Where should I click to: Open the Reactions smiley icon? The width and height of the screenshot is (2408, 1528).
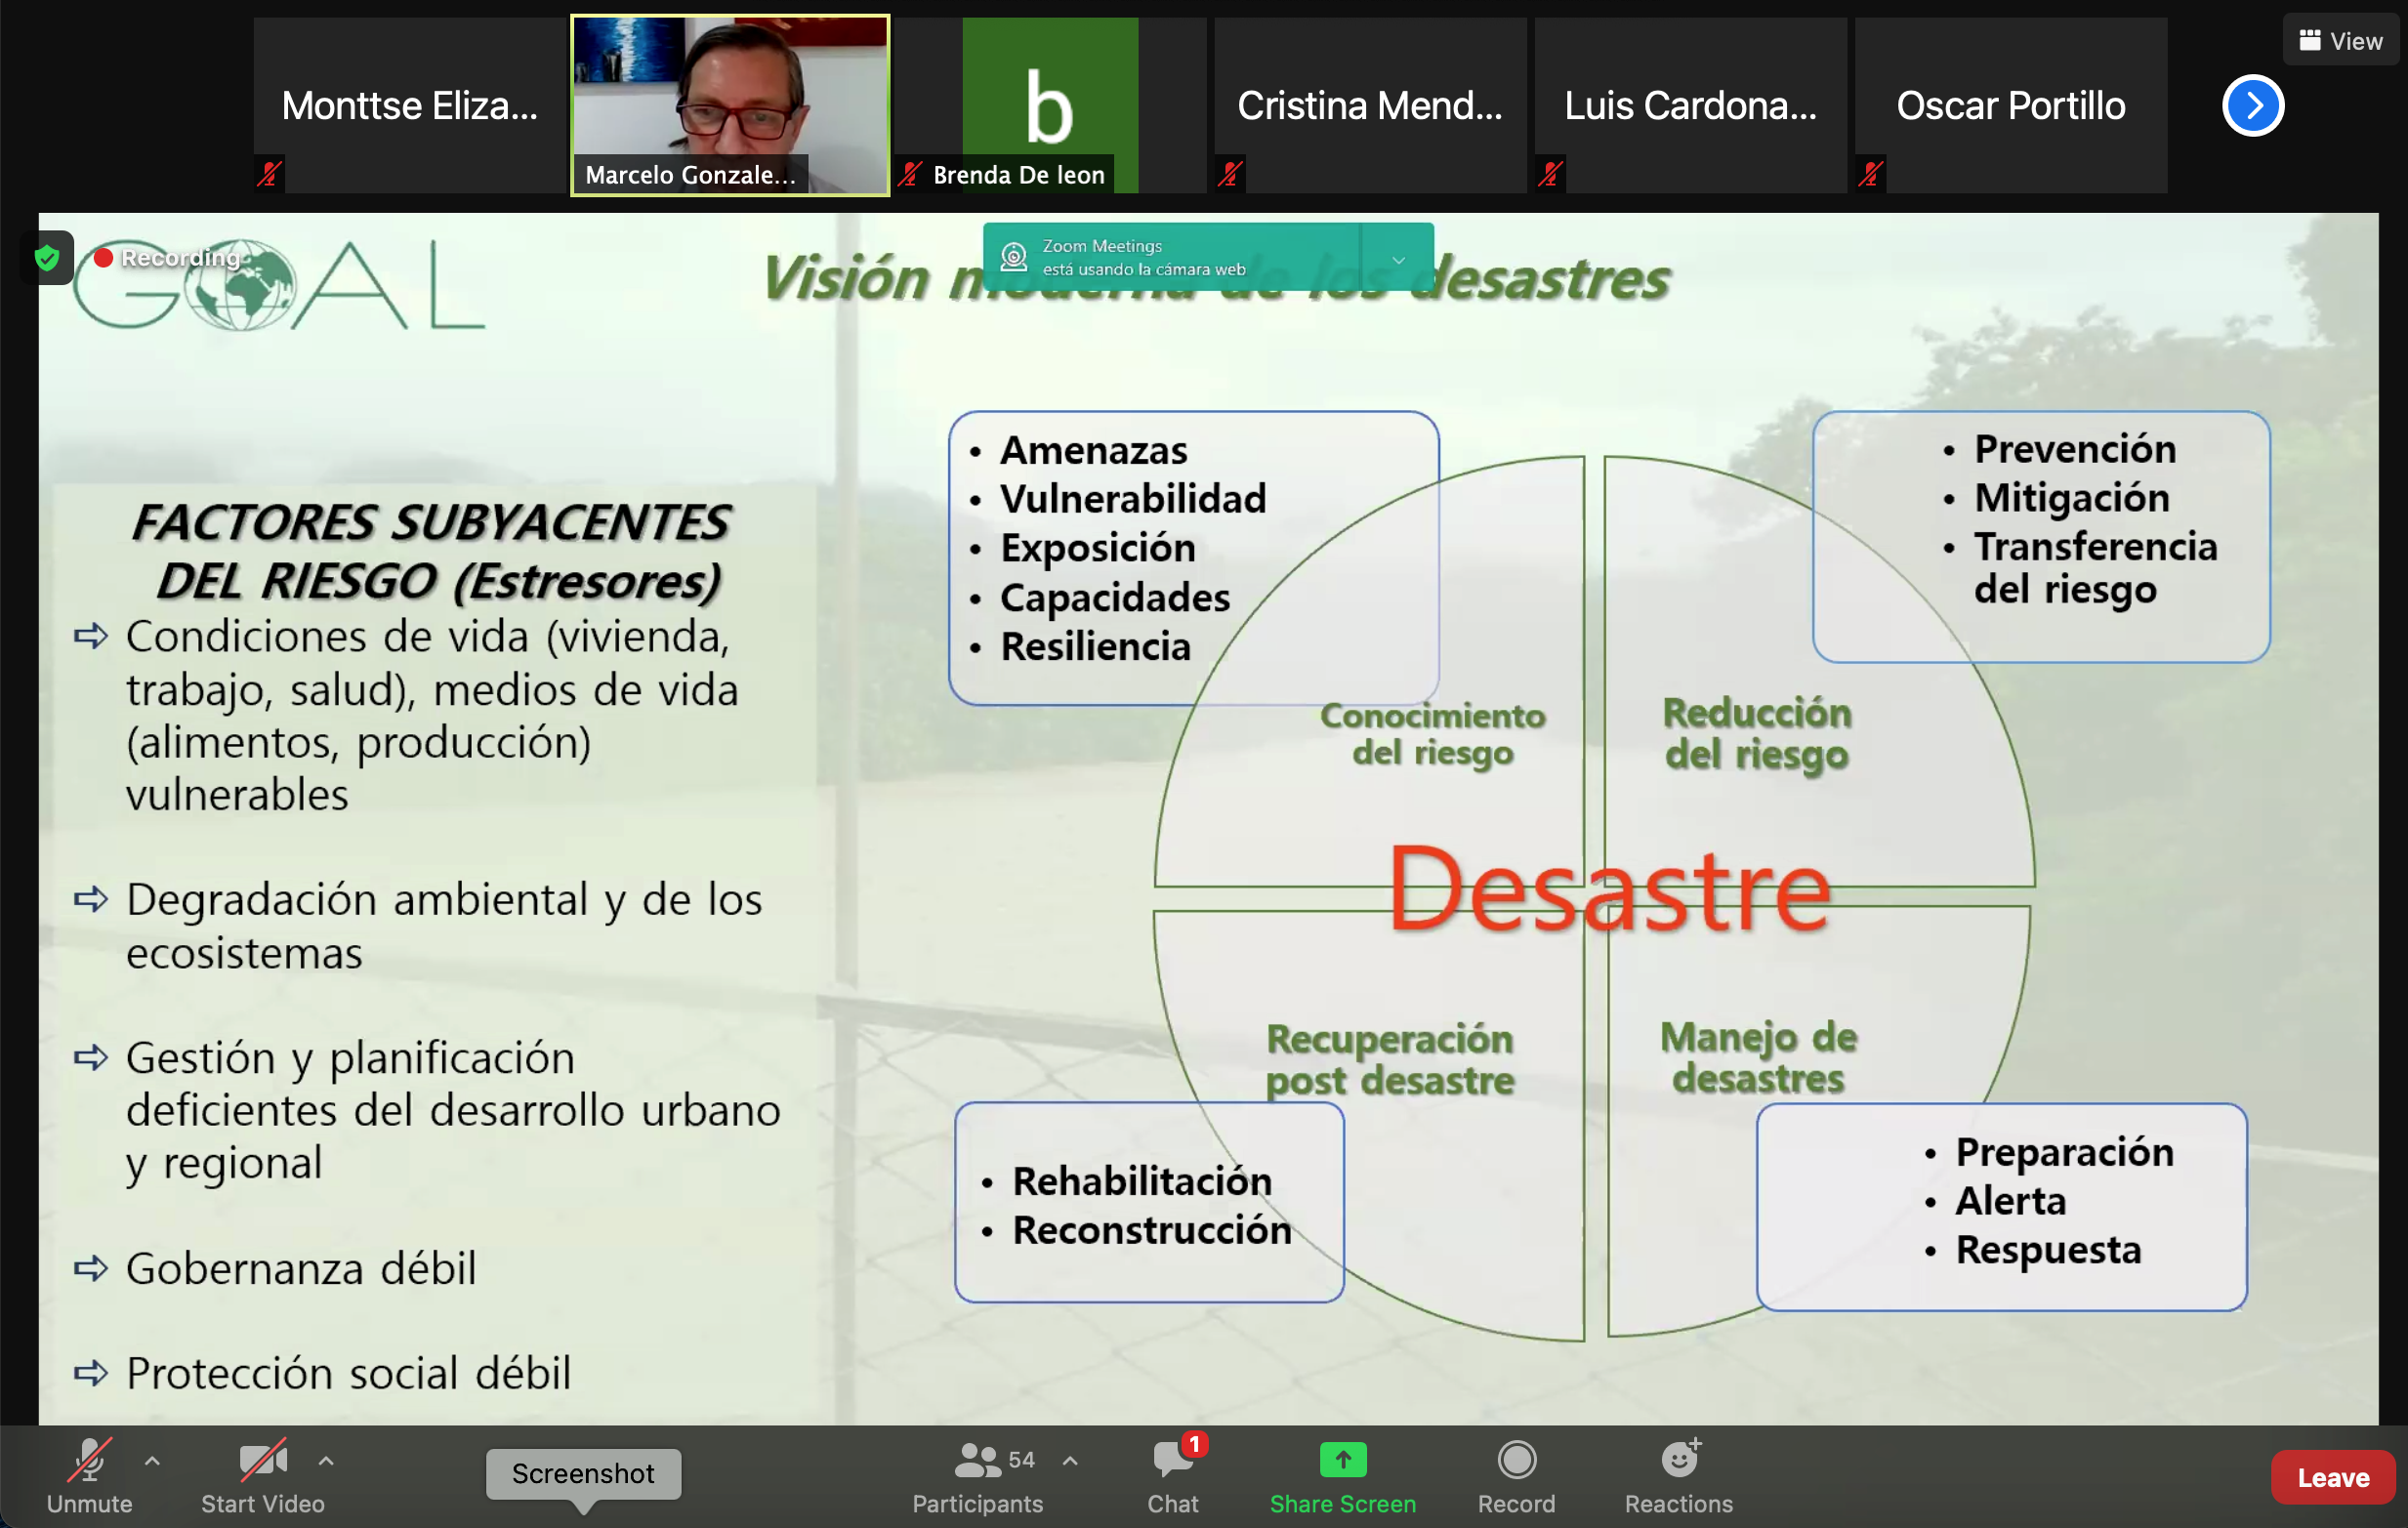(x=1679, y=1461)
